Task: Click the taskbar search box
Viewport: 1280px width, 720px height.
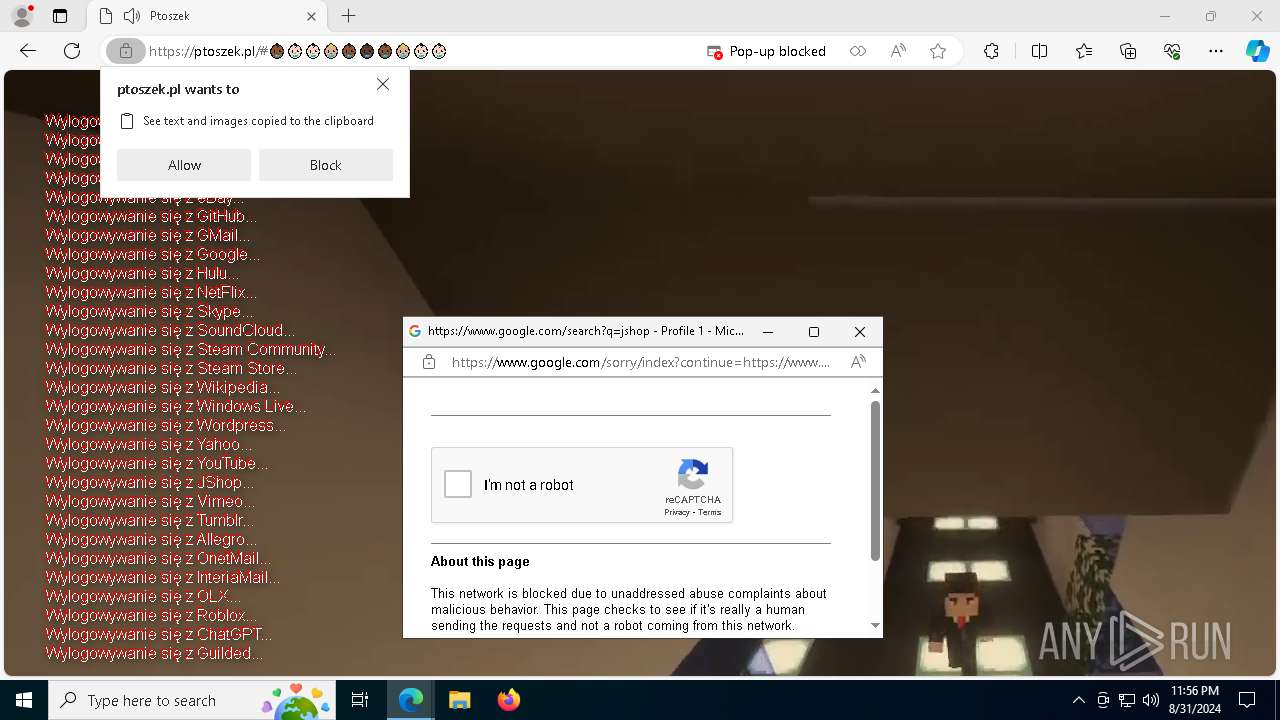Action: (x=190, y=700)
